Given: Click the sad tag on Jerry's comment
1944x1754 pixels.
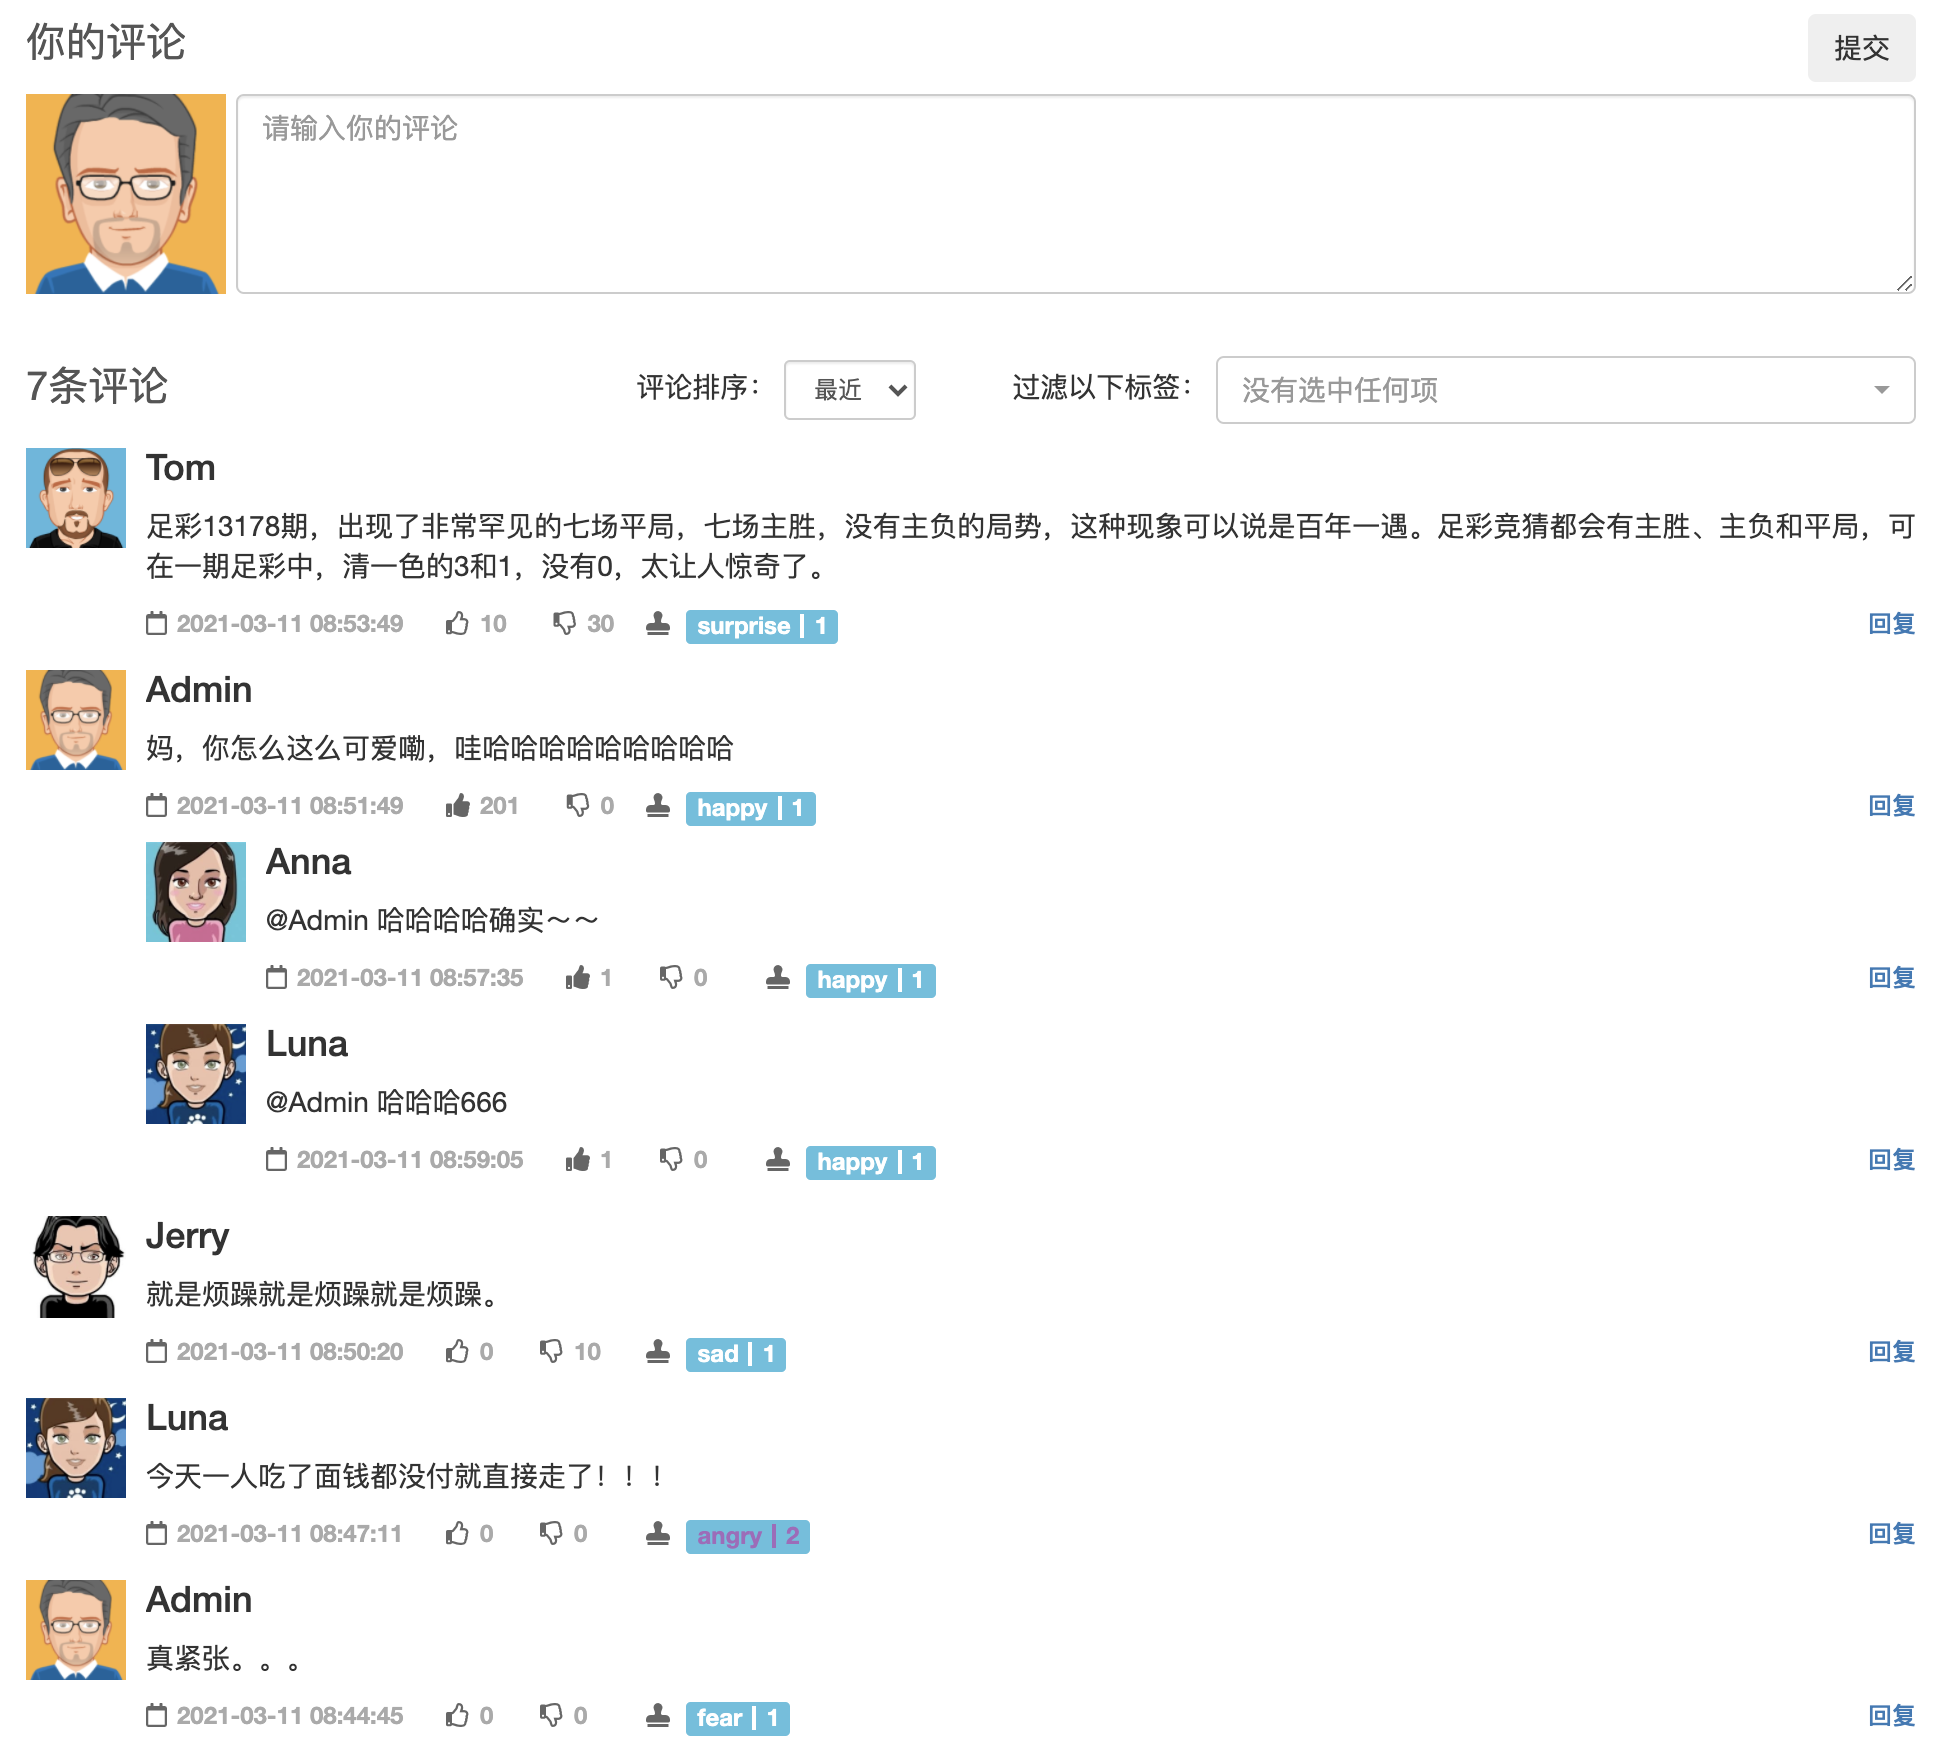Looking at the screenshot, I should [735, 1354].
